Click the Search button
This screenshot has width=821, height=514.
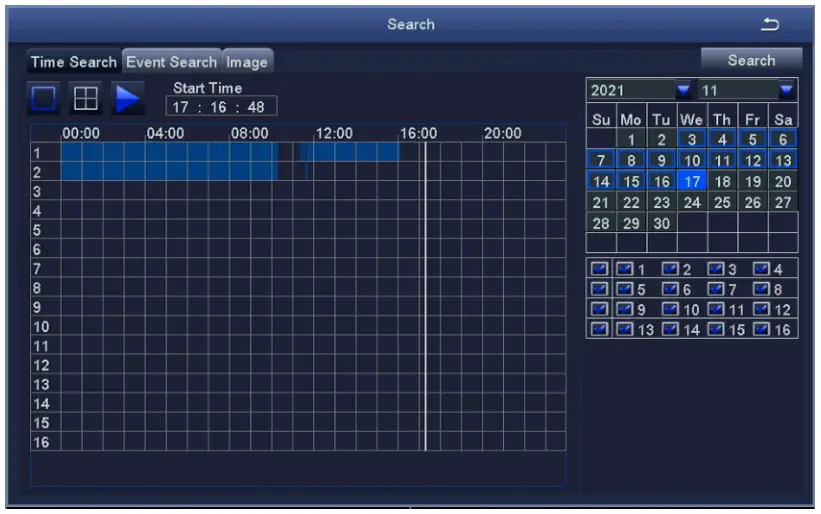click(751, 60)
